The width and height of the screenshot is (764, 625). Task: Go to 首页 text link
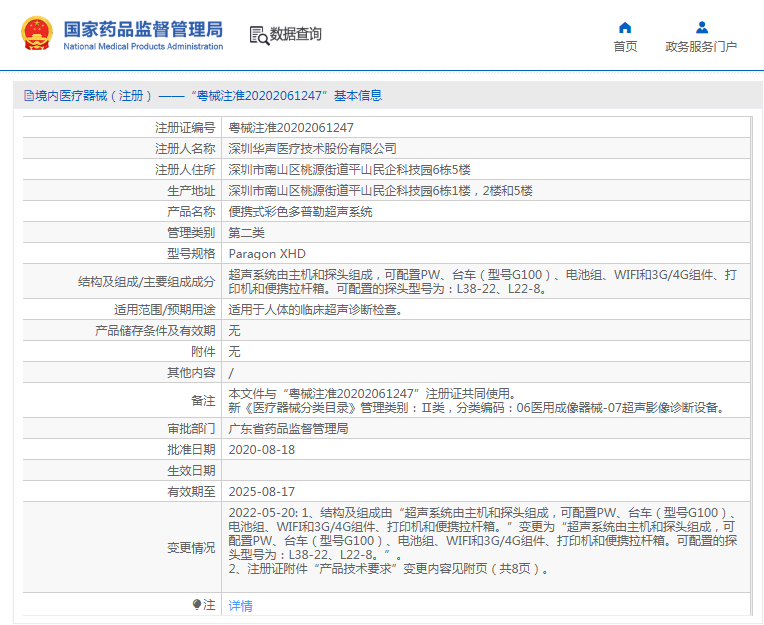coord(625,47)
